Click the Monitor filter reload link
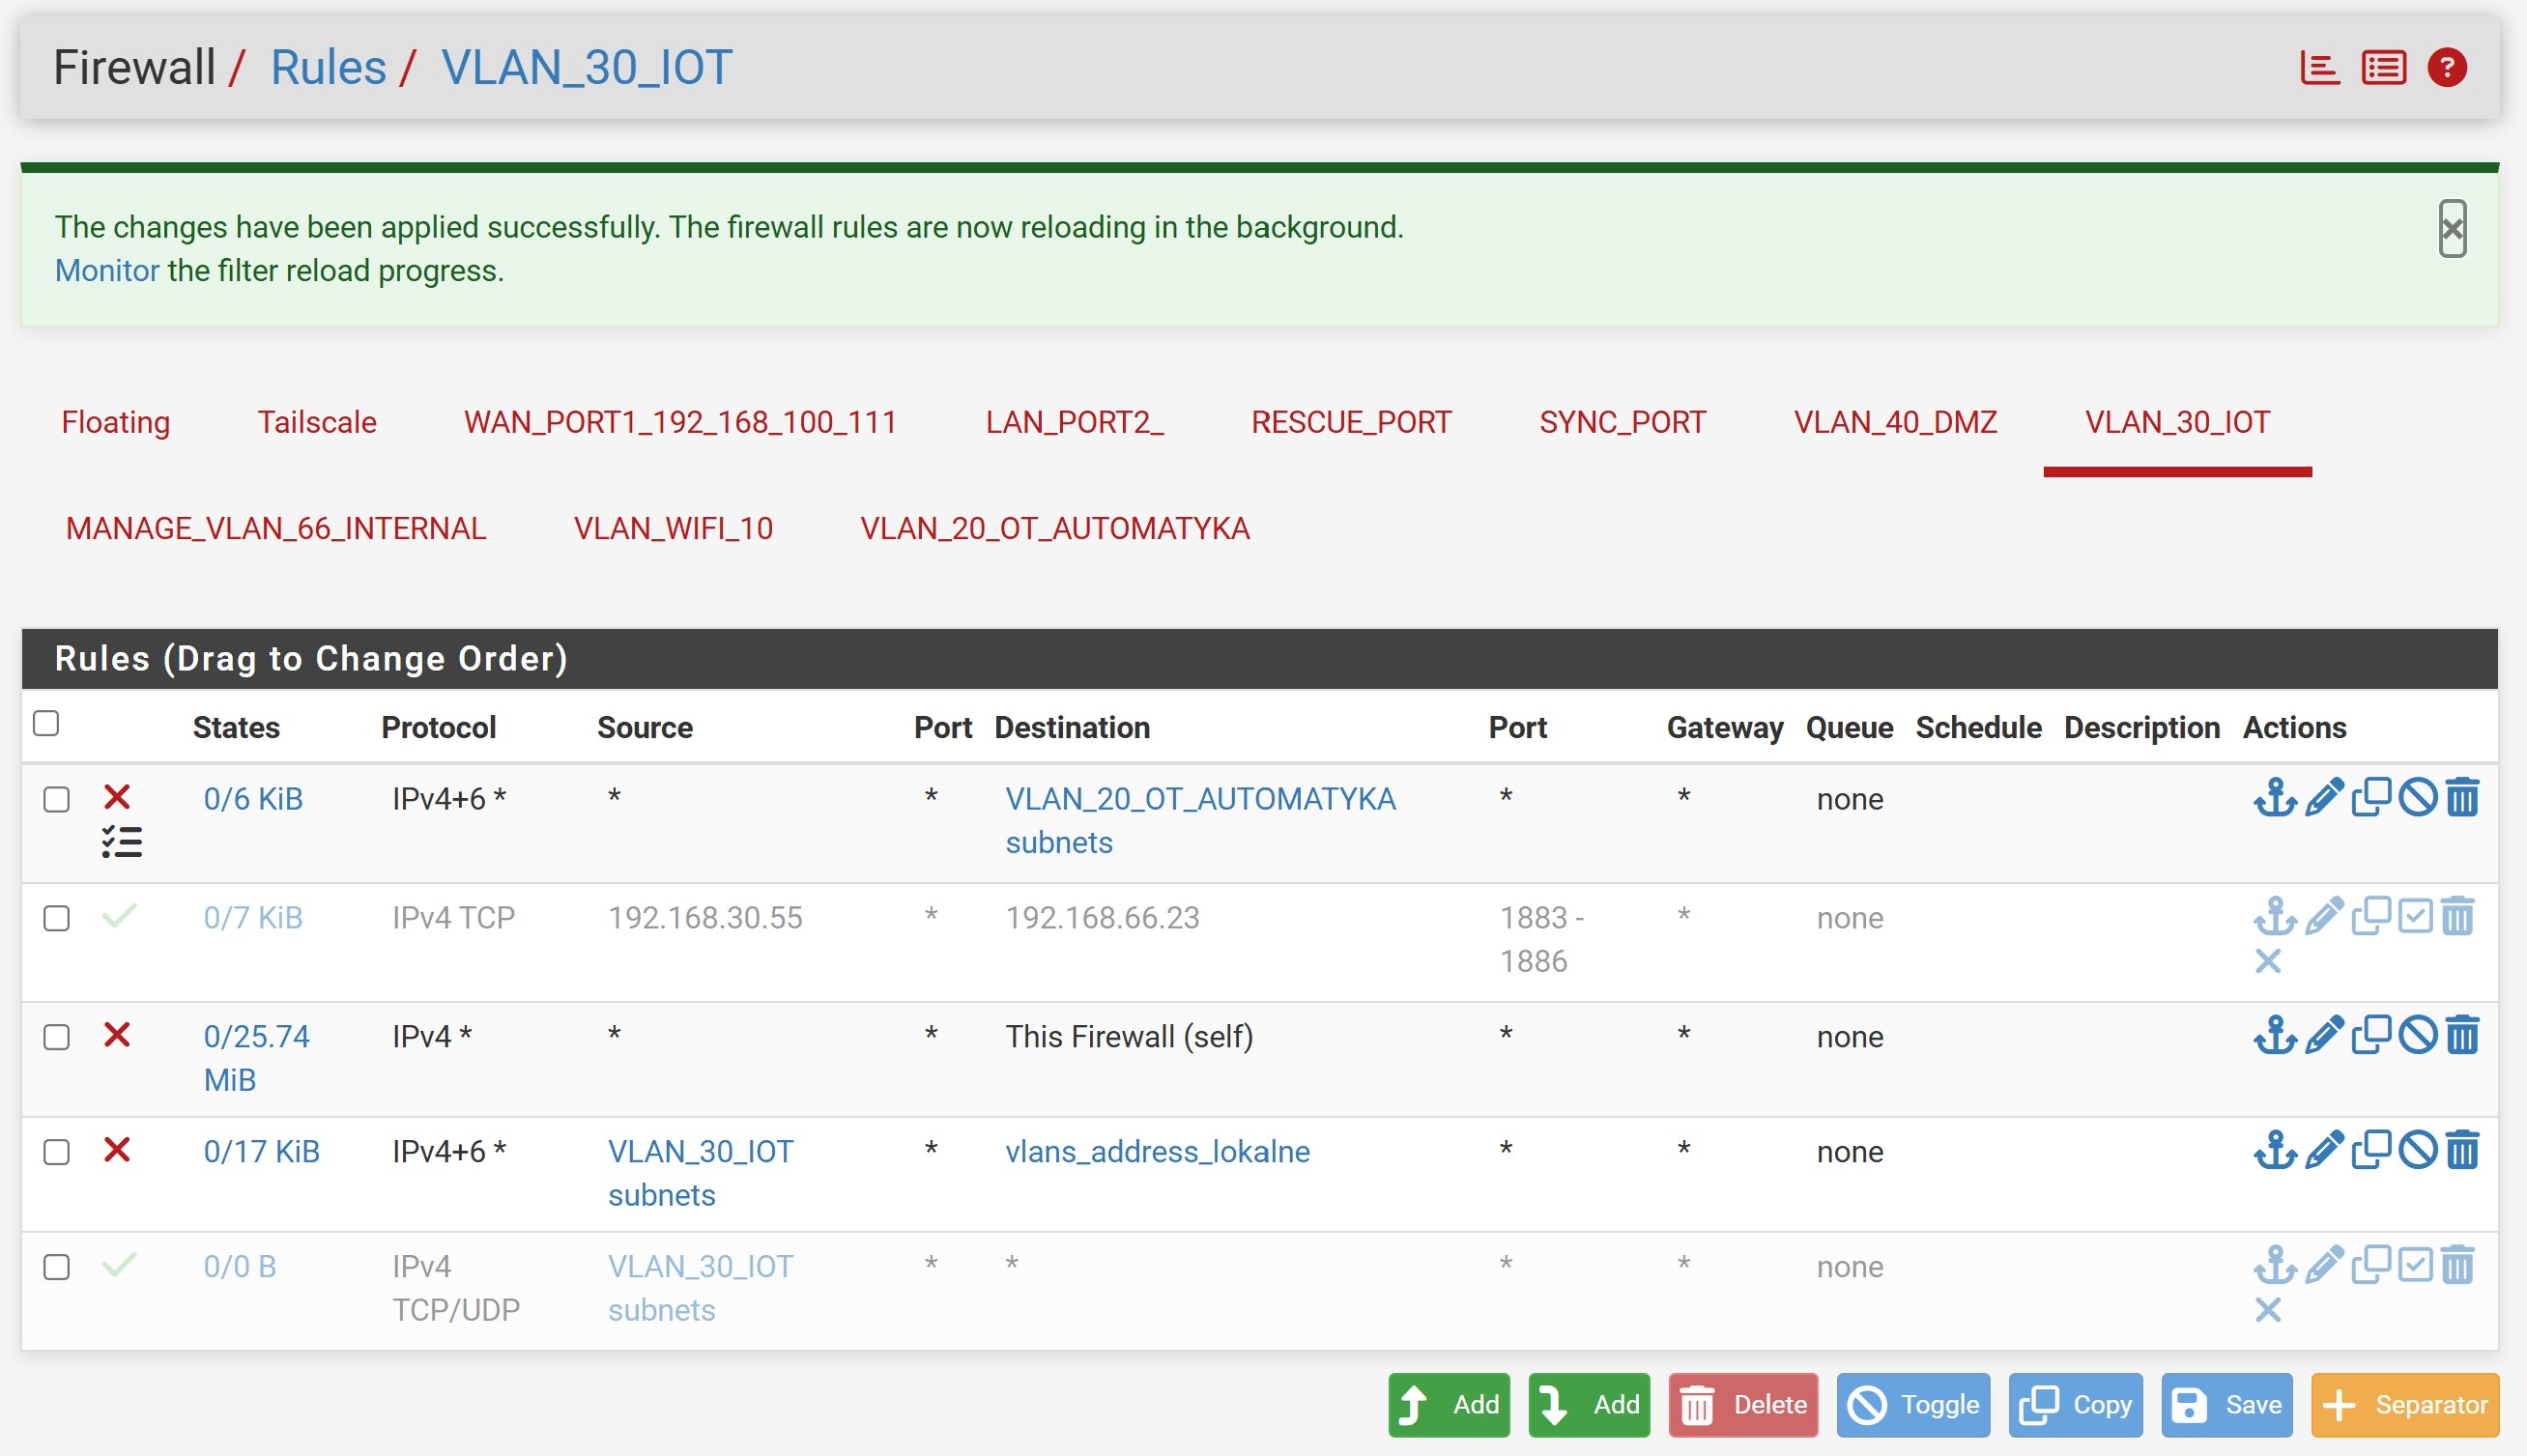Viewport: 2527px width, 1456px height. [107, 271]
